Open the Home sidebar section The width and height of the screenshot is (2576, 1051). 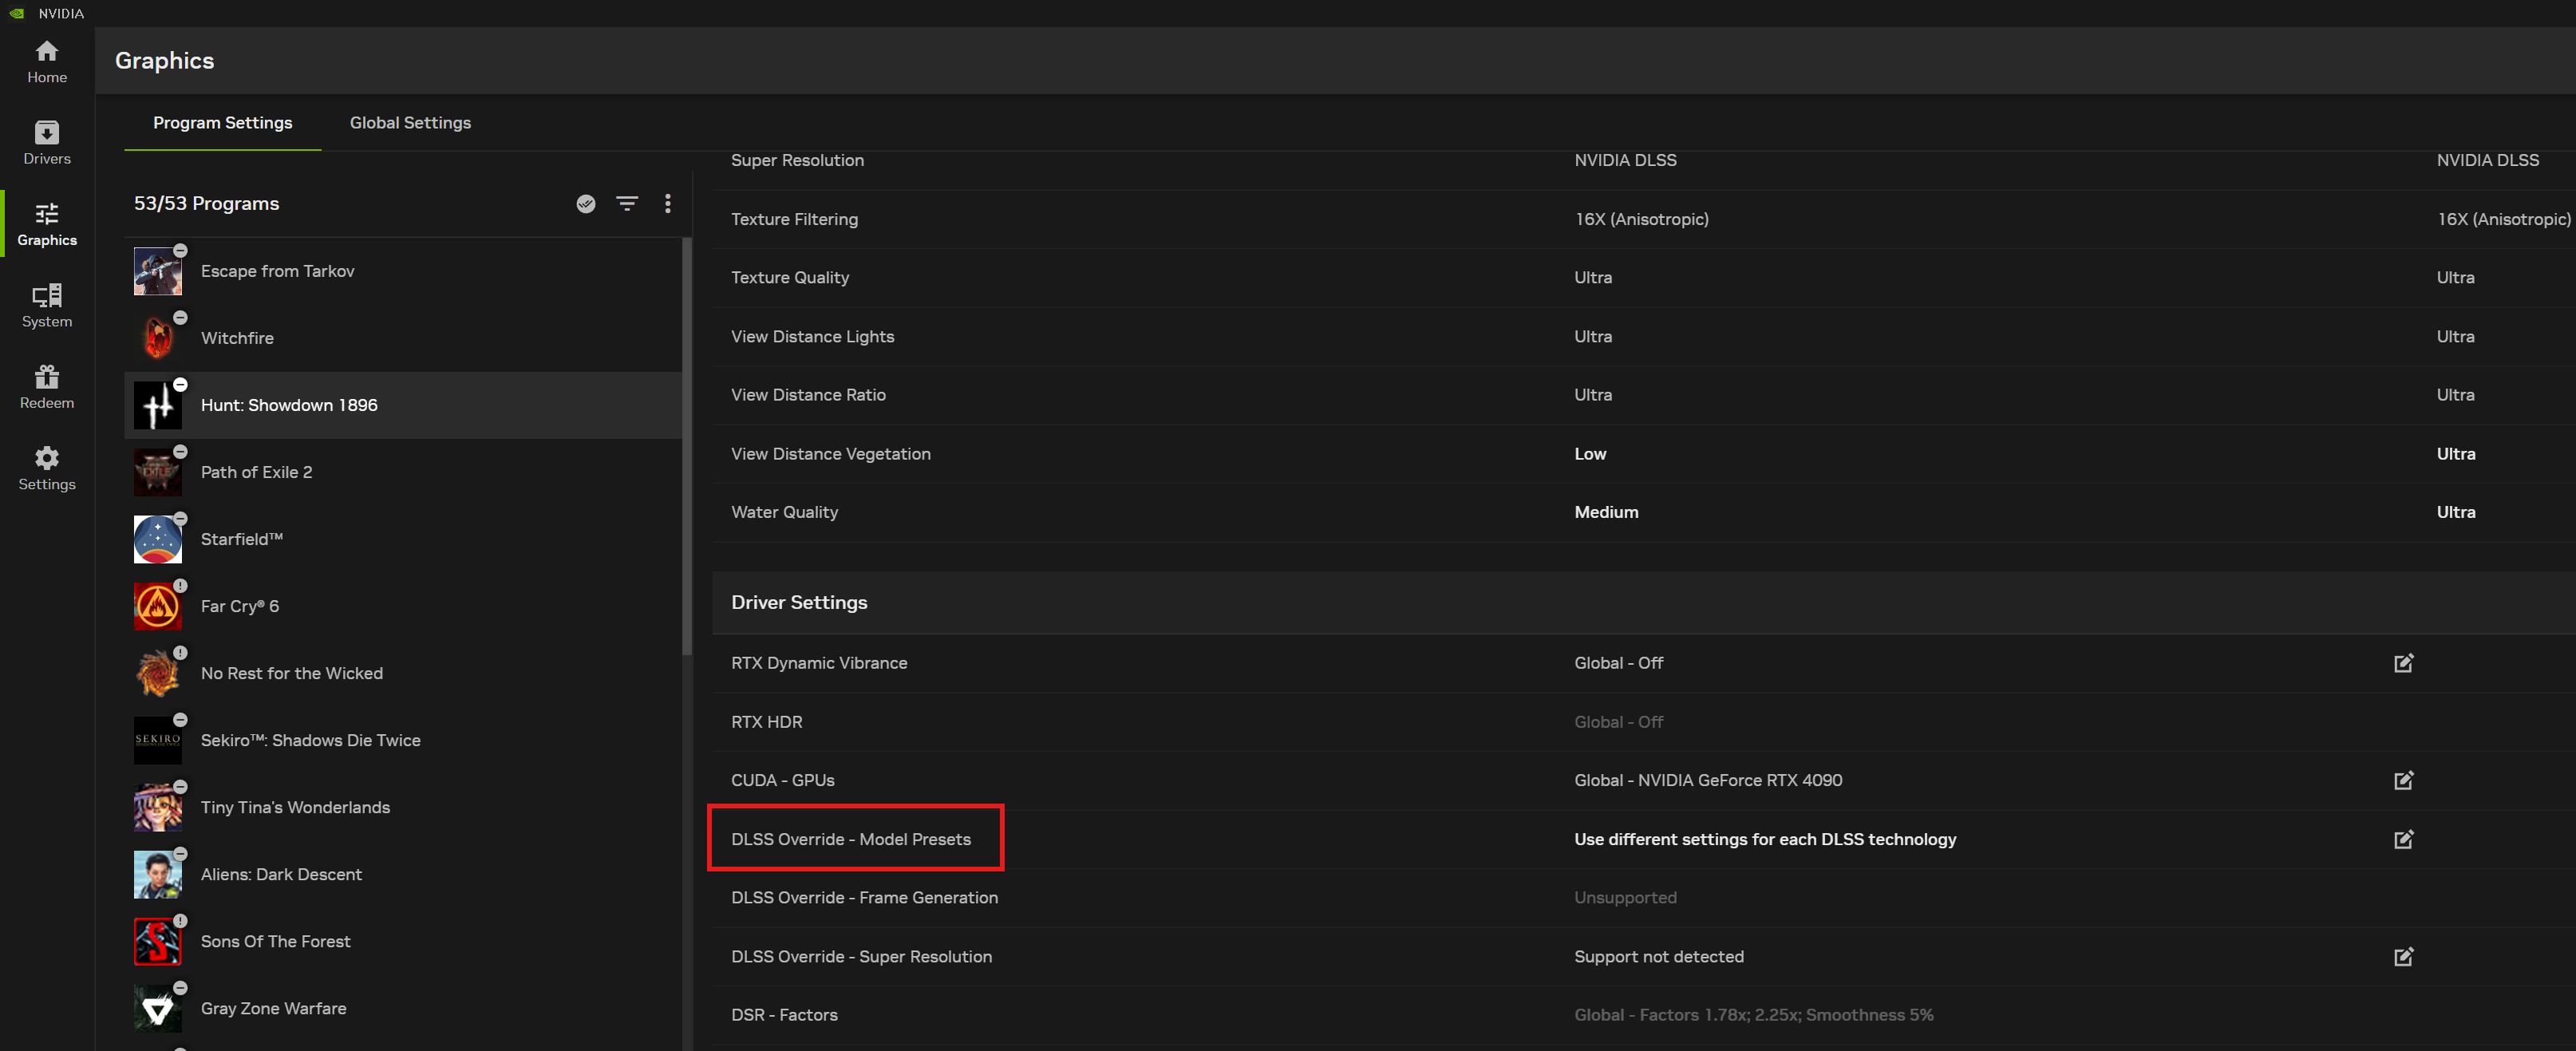(x=47, y=61)
